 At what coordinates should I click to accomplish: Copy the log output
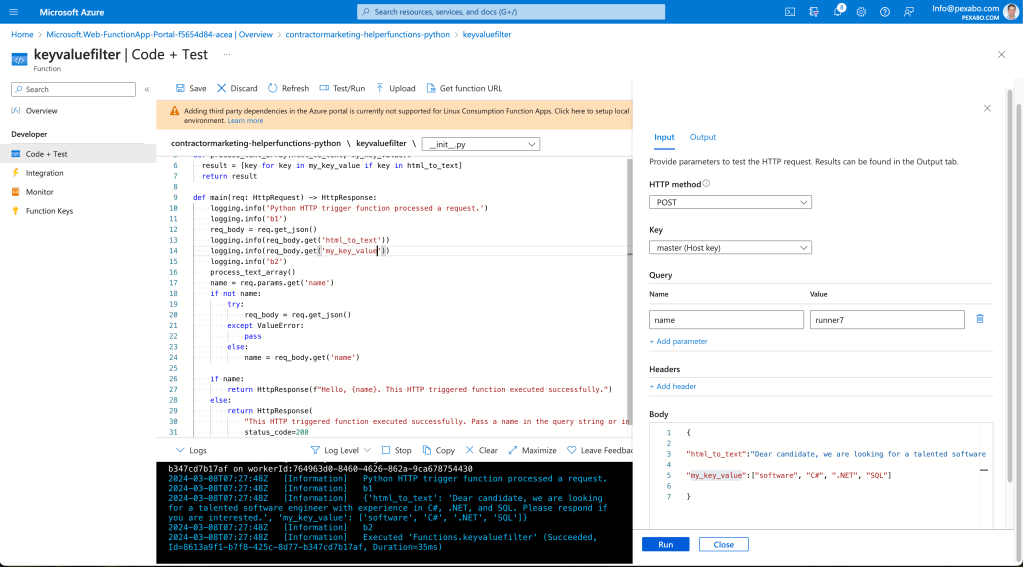[438, 450]
